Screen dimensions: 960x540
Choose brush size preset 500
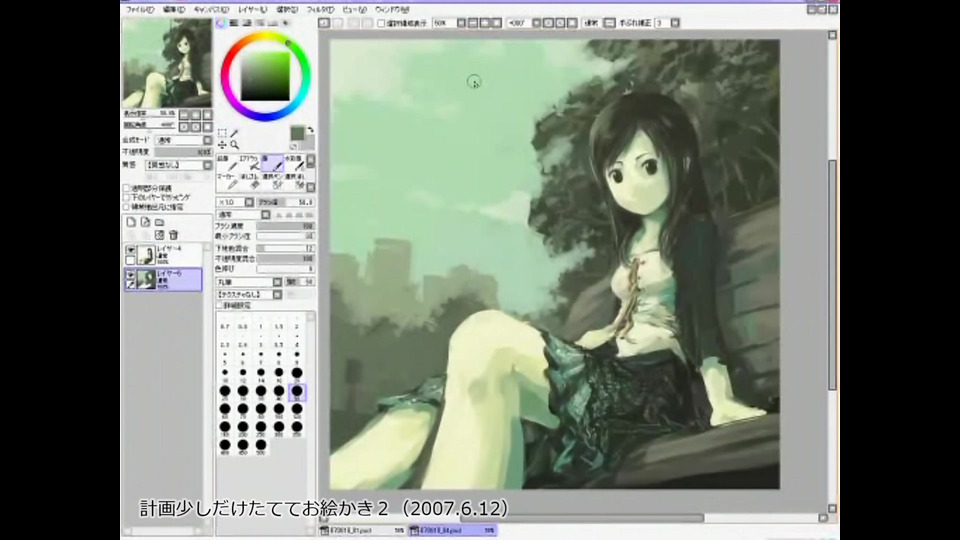[261, 446]
